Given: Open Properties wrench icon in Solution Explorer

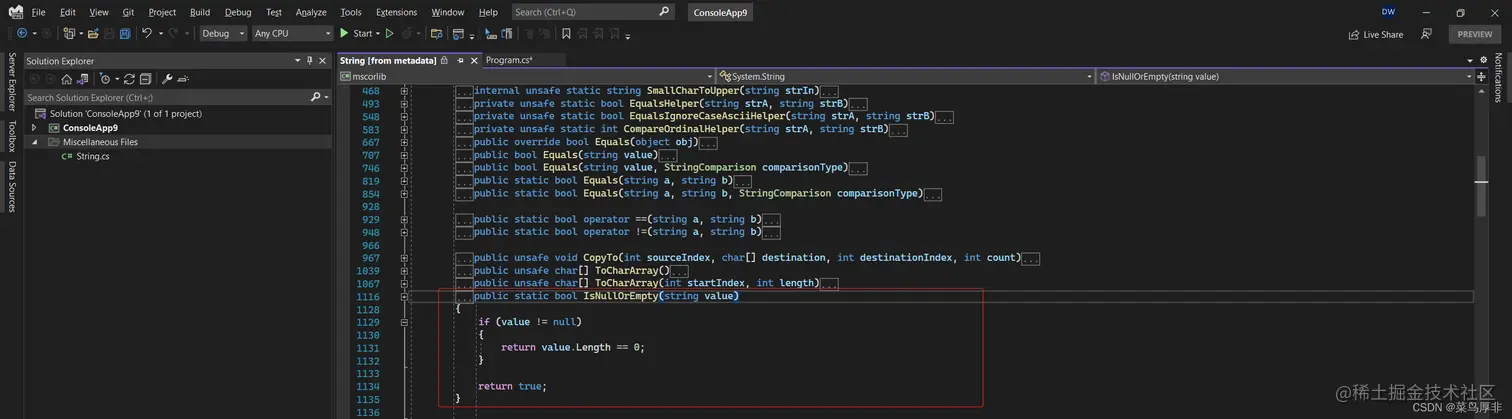Looking at the screenshot, I should click(x=167, y=78).
